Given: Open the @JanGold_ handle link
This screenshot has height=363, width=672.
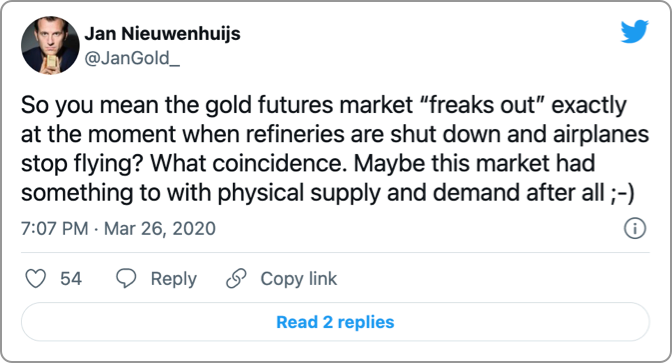Looking at the screenshot, I should point(132,58).
